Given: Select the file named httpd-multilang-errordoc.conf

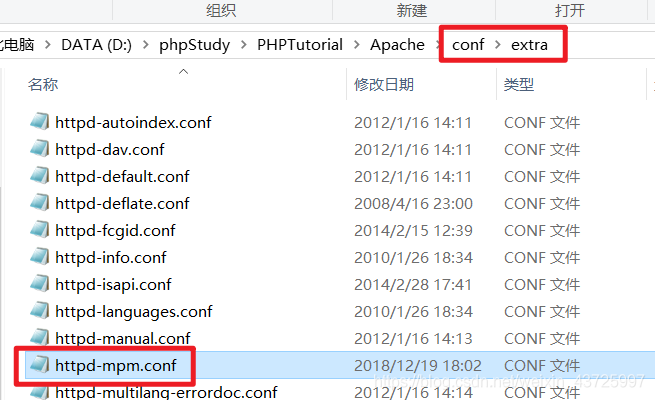Looking at the screenshot, I should click(166, 392).
